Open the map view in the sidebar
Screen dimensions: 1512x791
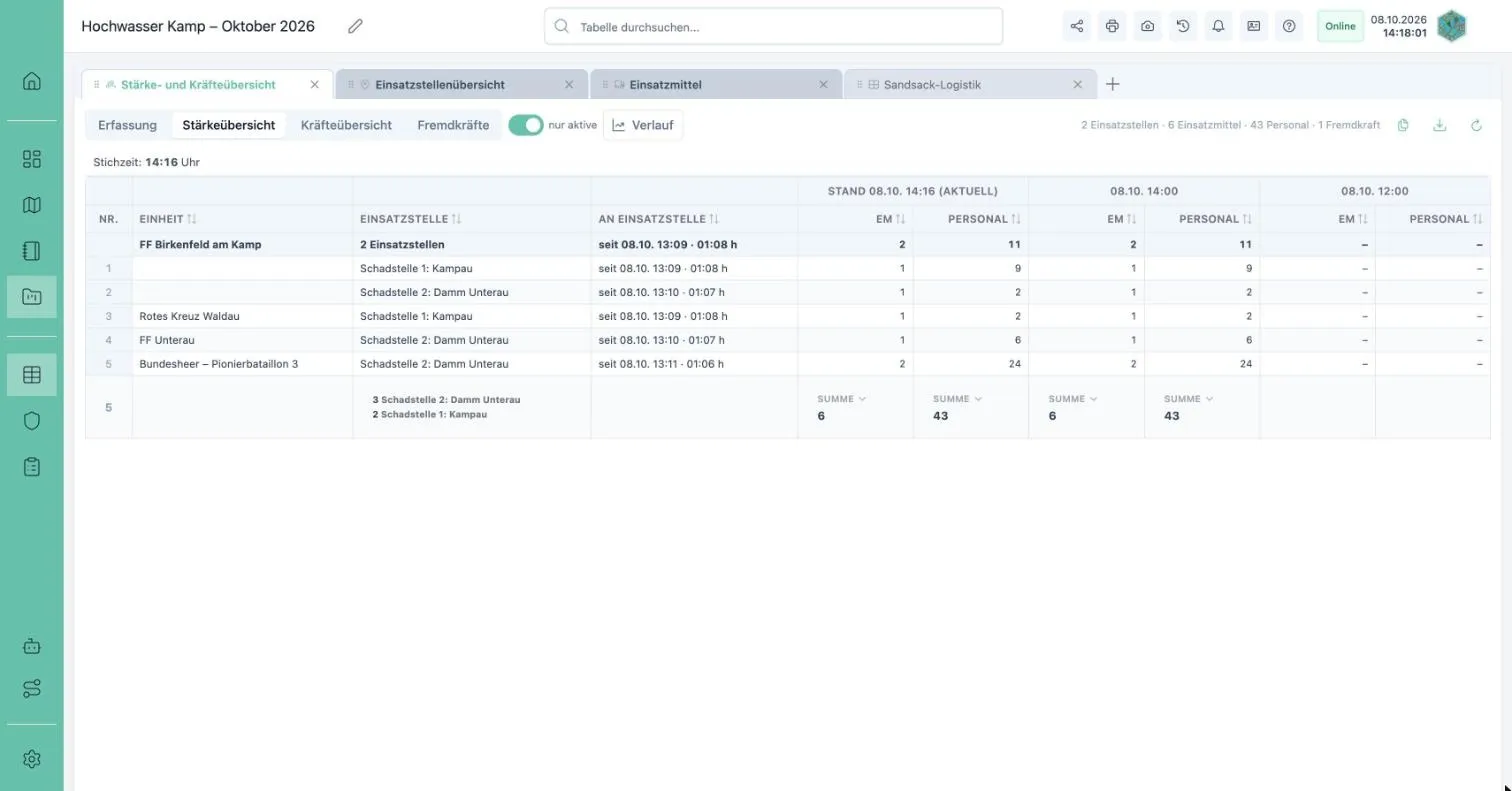(32, 205)
